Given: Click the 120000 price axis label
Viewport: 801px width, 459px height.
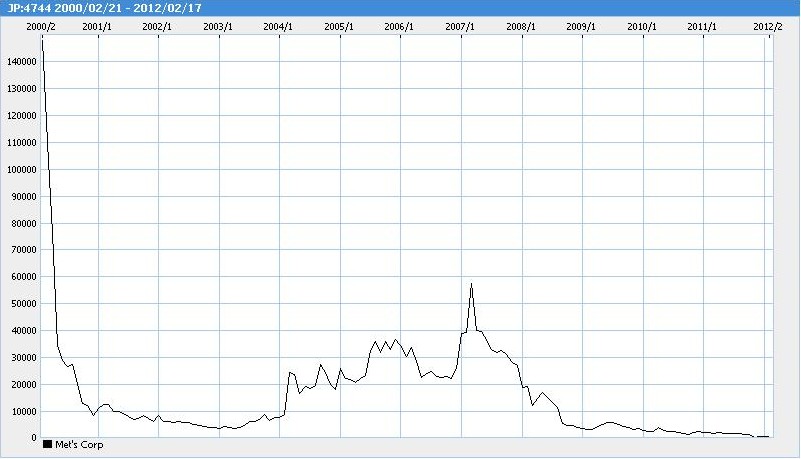Looking at the screenshot, I should (x=22, y=116).
